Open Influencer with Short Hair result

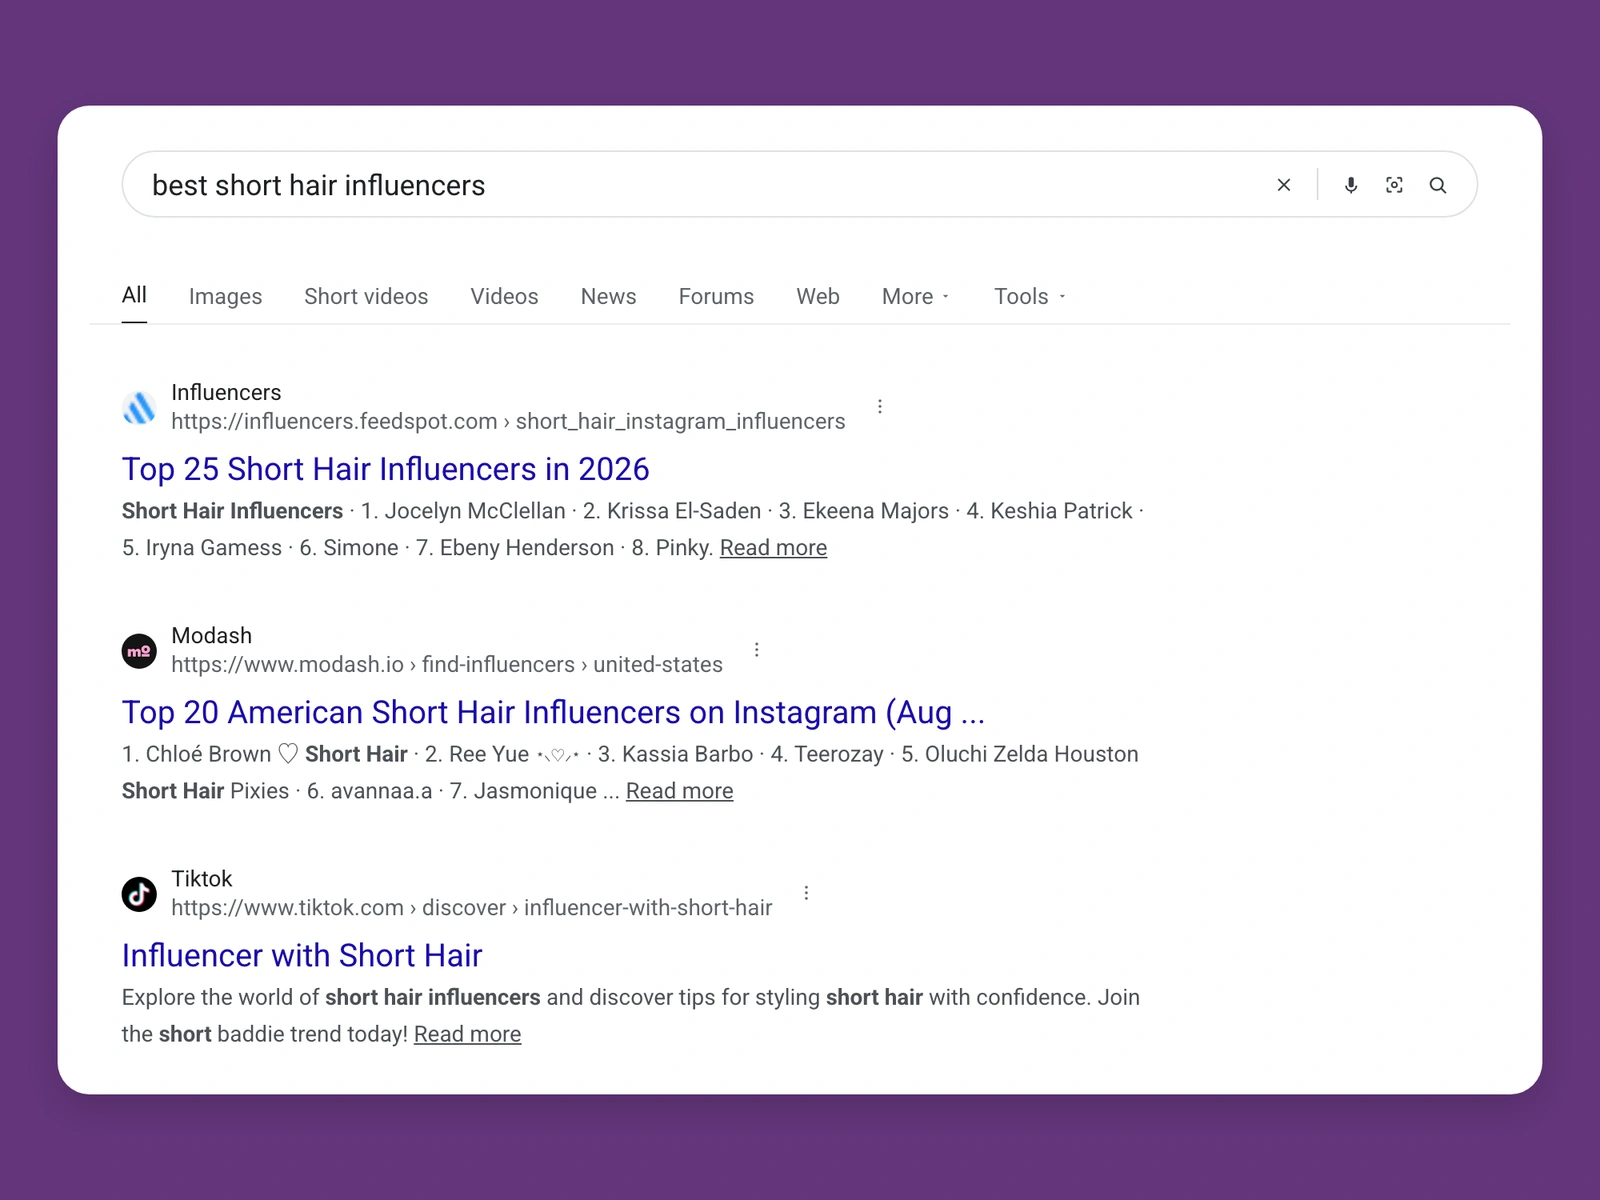(302, 955)
